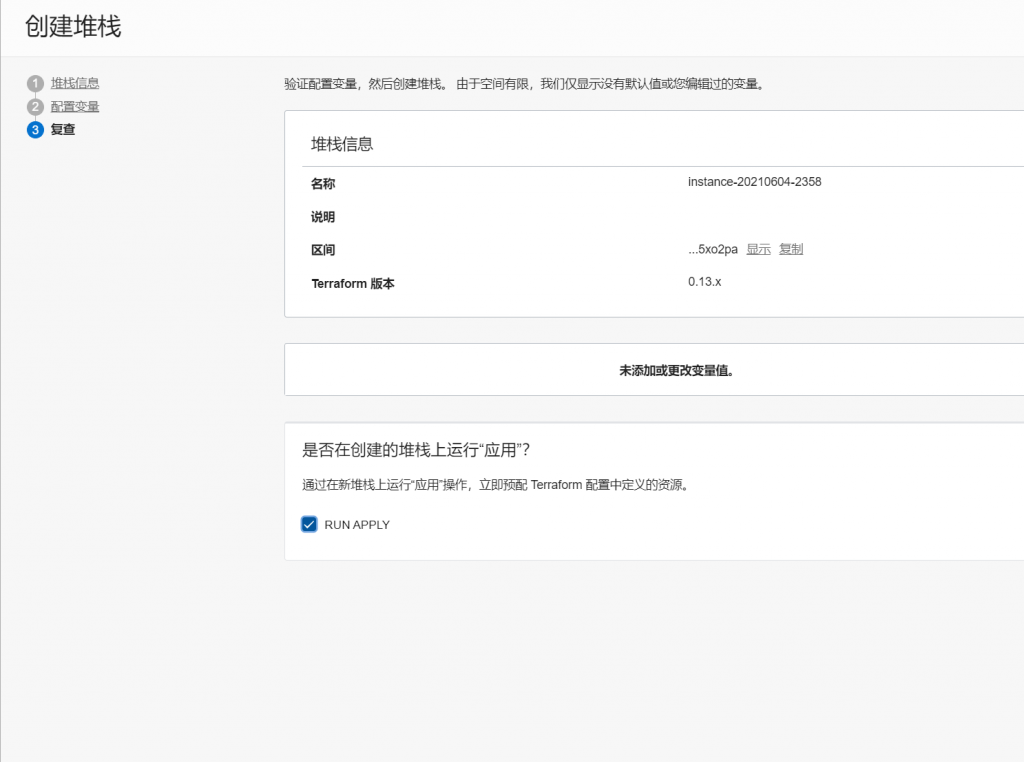
Task: Click the 说明 field label
Action: 323,217
